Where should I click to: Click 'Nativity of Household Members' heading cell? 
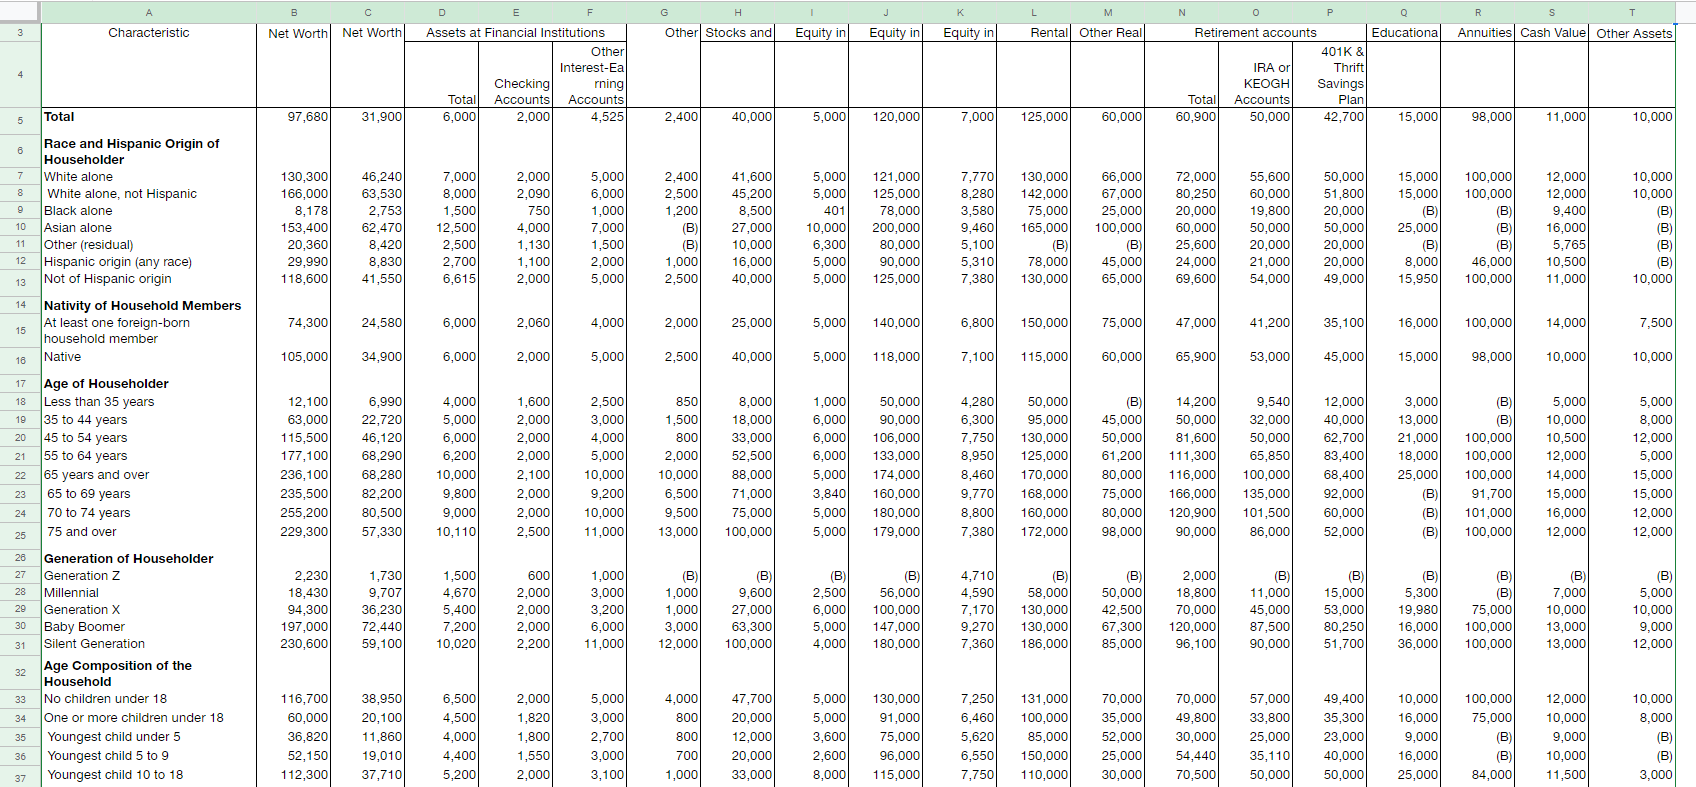149,305
